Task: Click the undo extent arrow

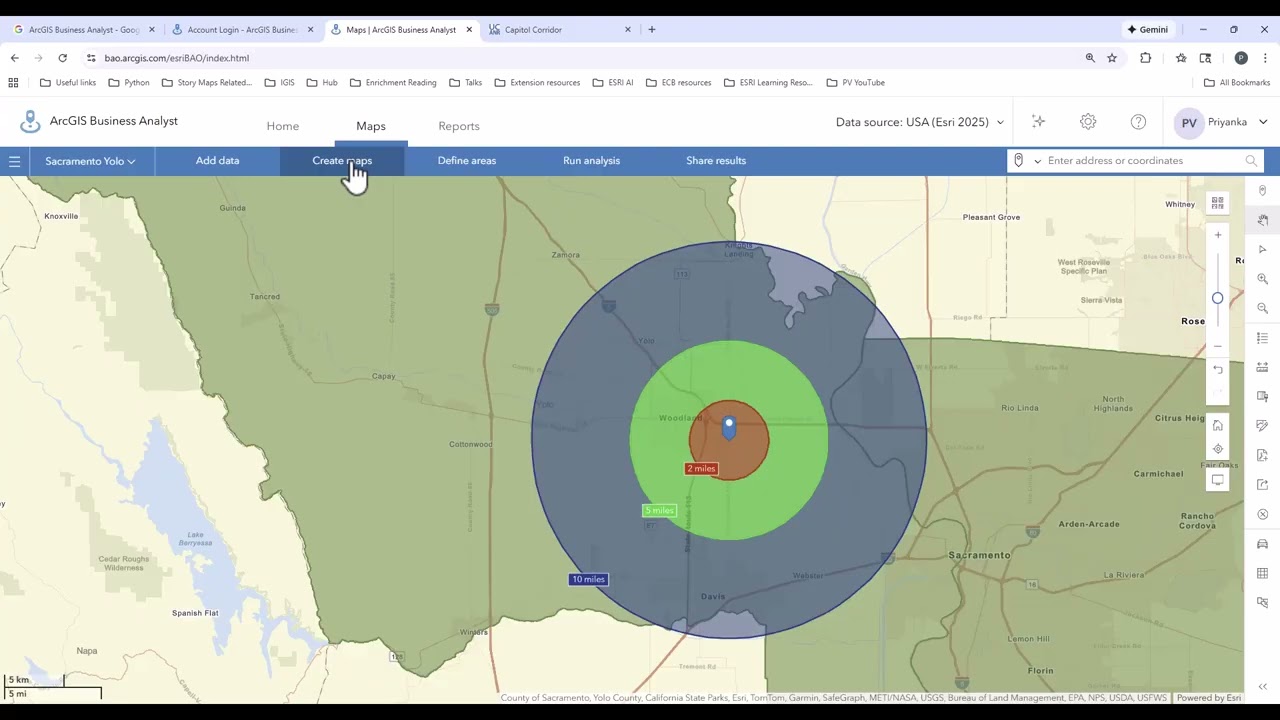Action: 1217,370
